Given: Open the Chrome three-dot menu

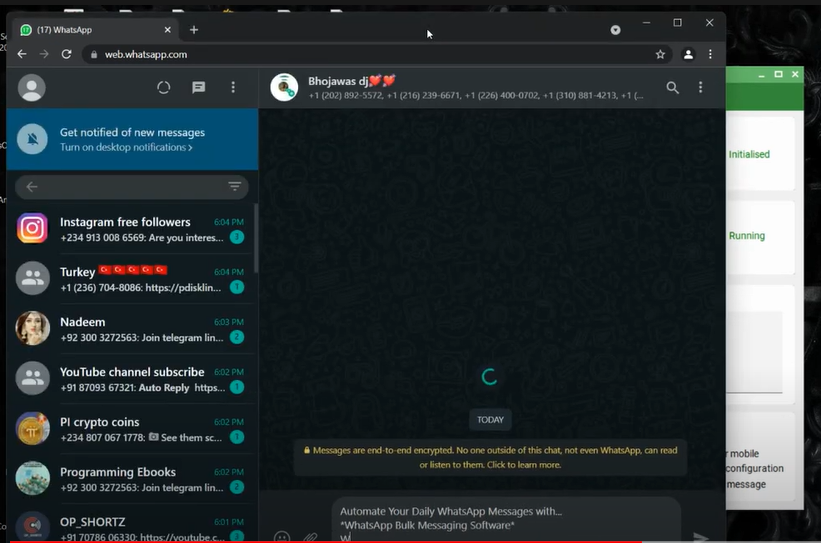Looking at the screenshot, I should tap(711, 54).
